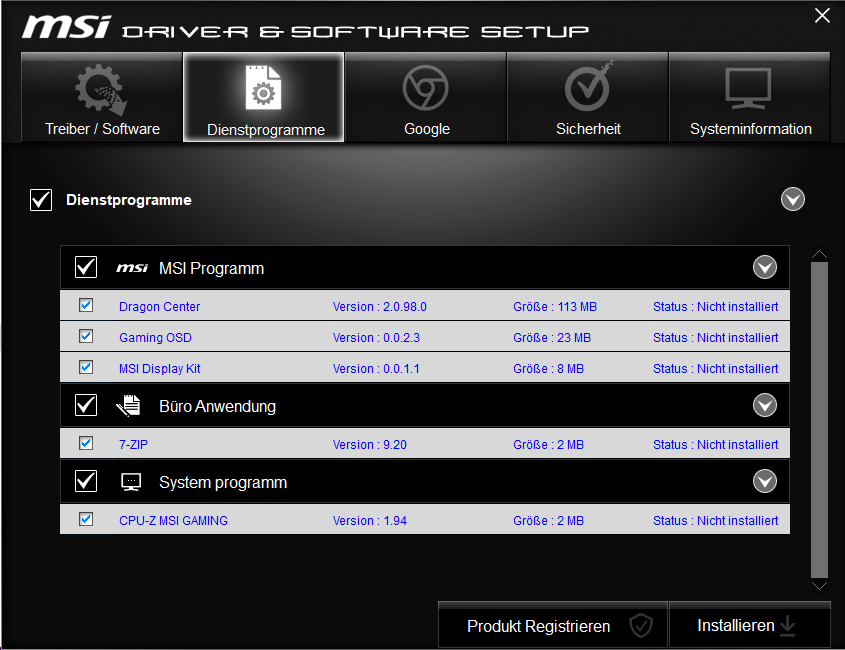Click Größe : 23 MB text
The width and height of the screenshot is (845, 650).
click(x=552, y=337)
